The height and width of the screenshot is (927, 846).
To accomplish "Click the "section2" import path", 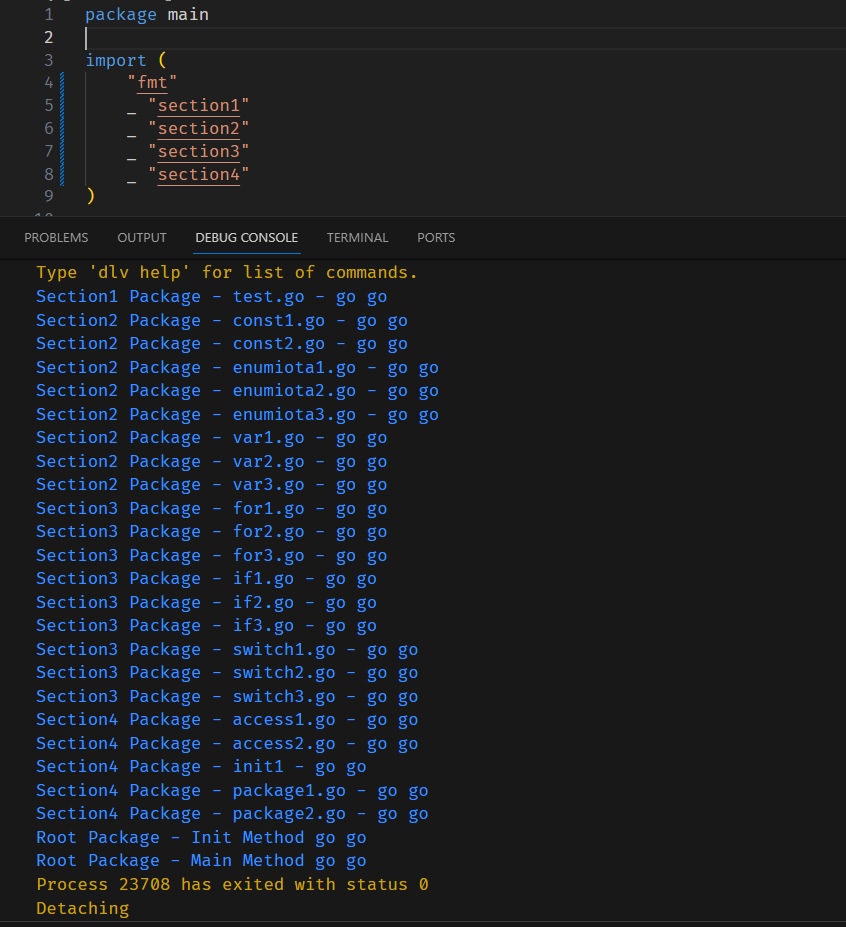I will (x=199, y=129).
